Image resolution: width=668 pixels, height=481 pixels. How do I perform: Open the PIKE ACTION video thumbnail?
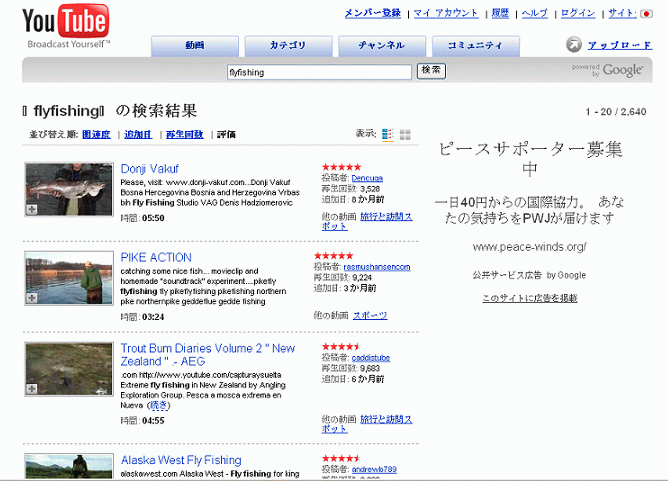pos(69,278)
